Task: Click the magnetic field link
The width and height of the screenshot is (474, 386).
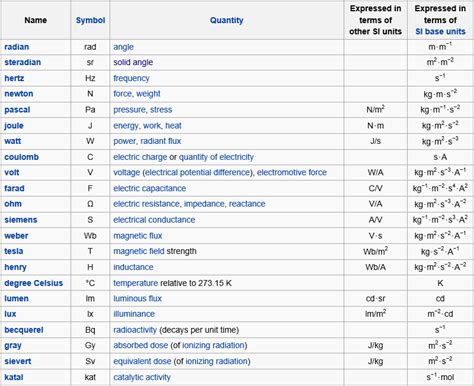Action: point(139,251)
